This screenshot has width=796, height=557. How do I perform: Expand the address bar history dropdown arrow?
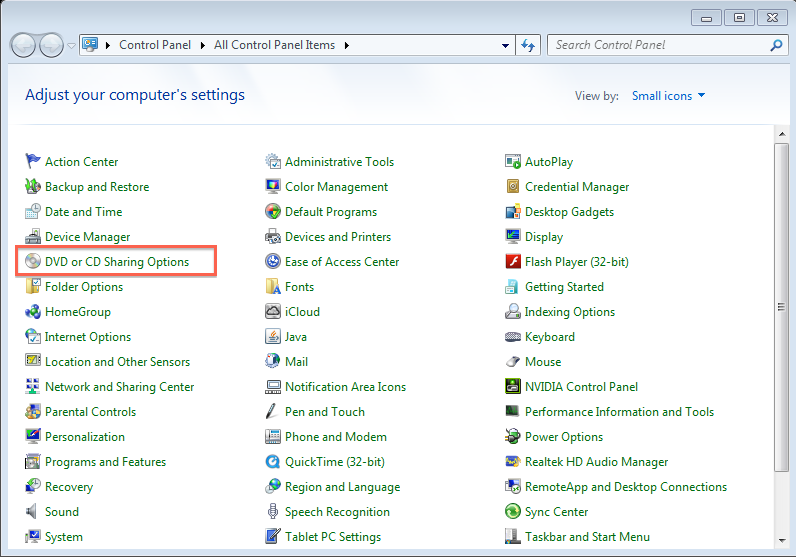[x=505, y=45]
